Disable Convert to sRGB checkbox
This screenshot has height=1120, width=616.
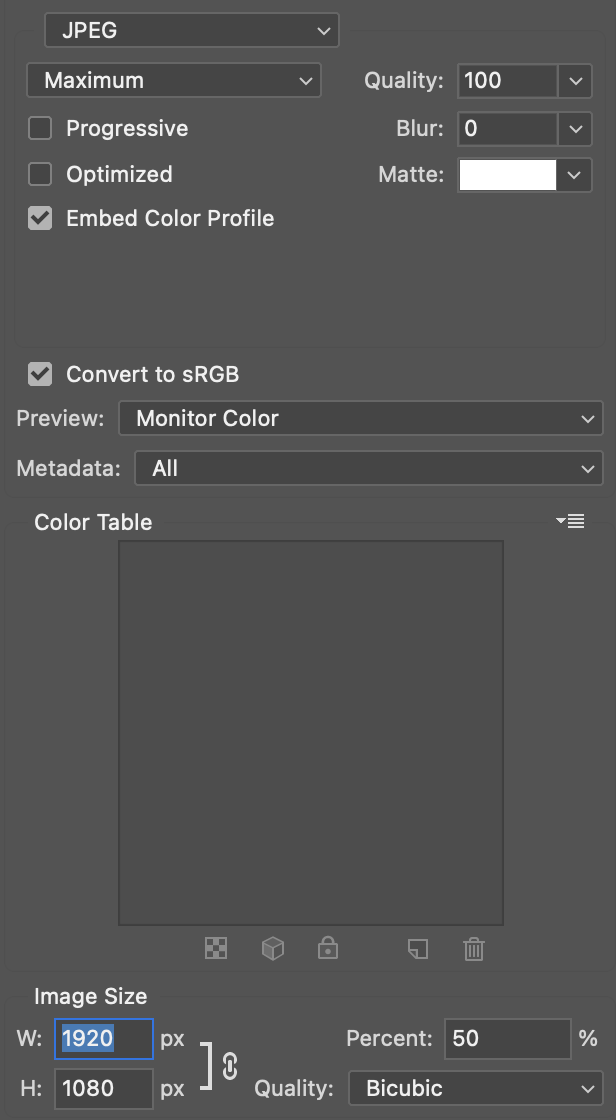pyautogui.click(x=40, y=374)
